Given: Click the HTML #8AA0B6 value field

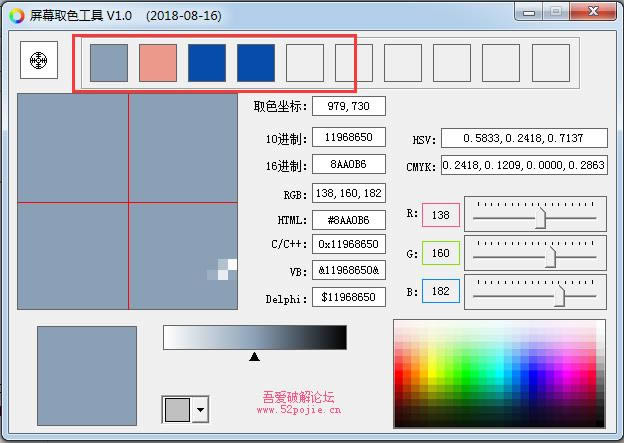Looking at the screenshot, I should tap(348, 220).
